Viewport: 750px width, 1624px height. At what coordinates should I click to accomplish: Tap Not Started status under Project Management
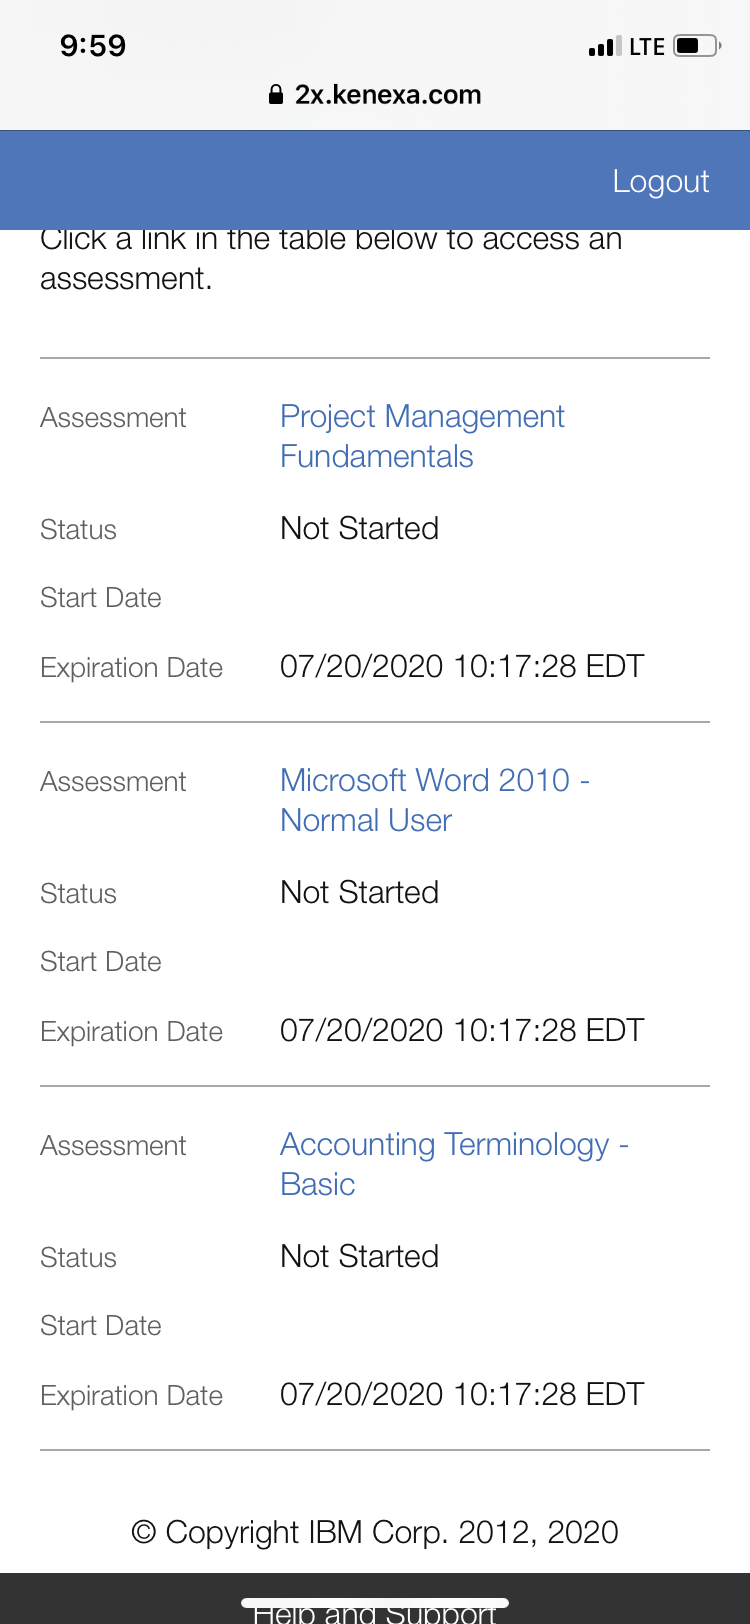[x=359, y=528]
